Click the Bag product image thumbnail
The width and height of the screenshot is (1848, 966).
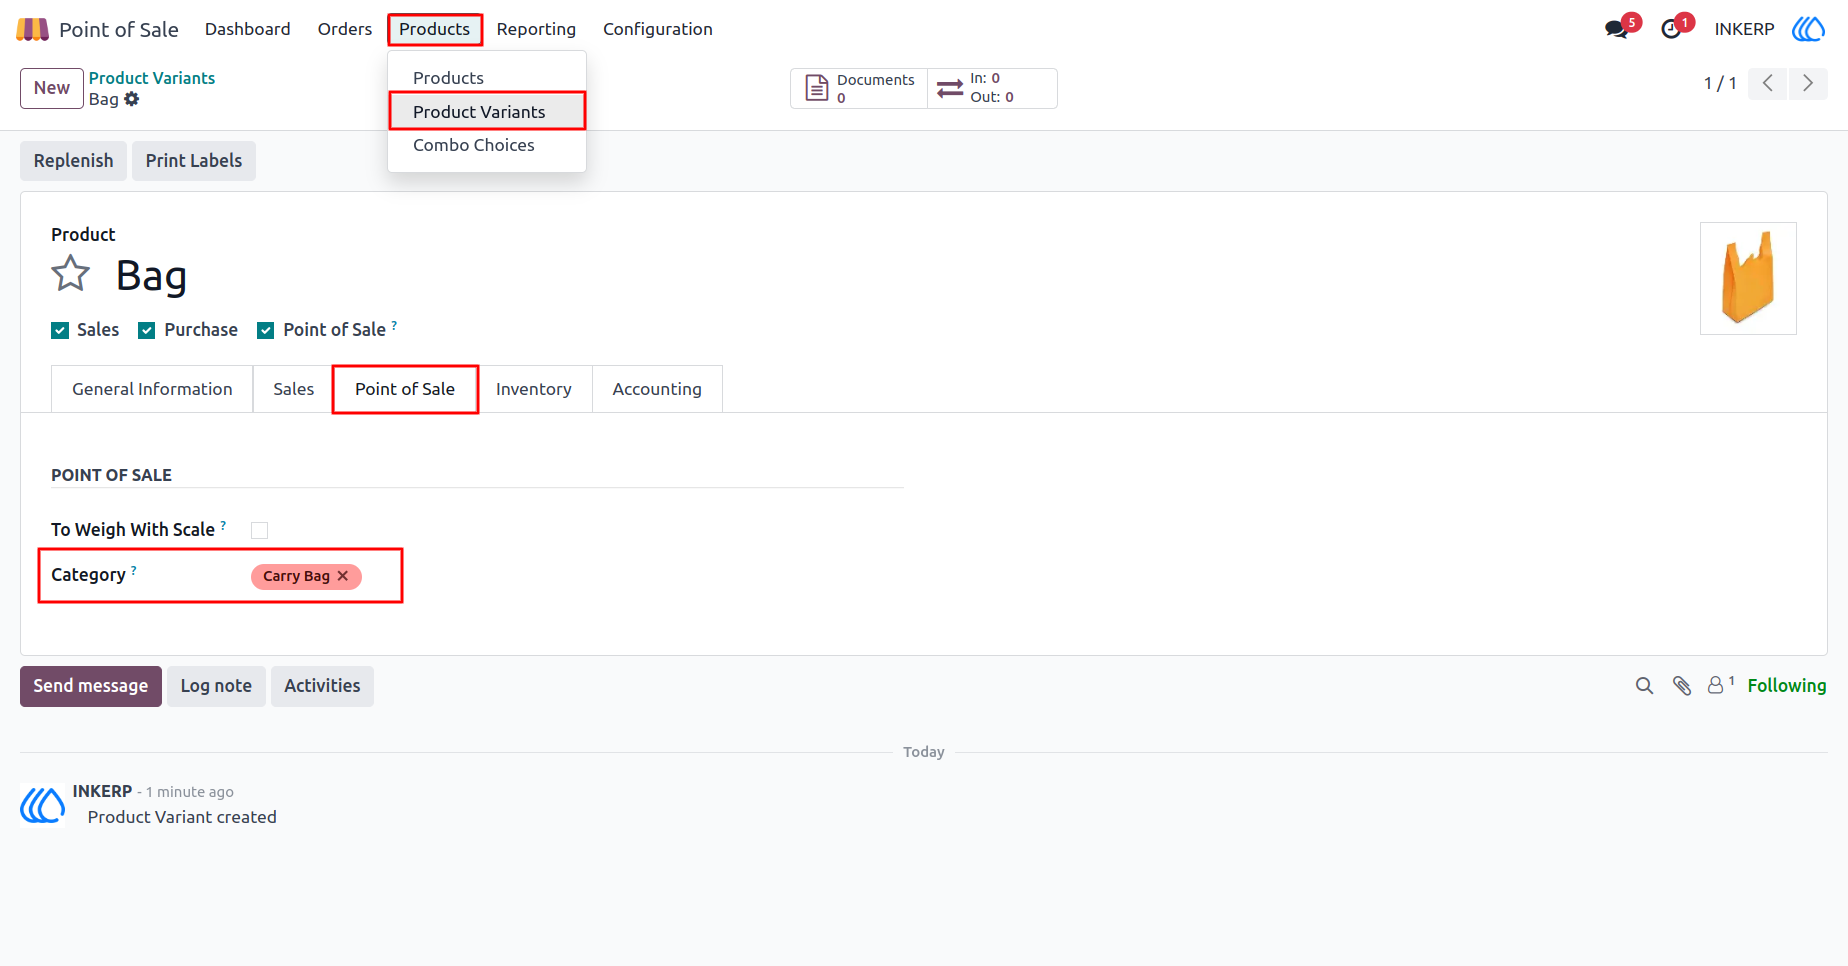pyautogui.click(x=1748, y=278)
